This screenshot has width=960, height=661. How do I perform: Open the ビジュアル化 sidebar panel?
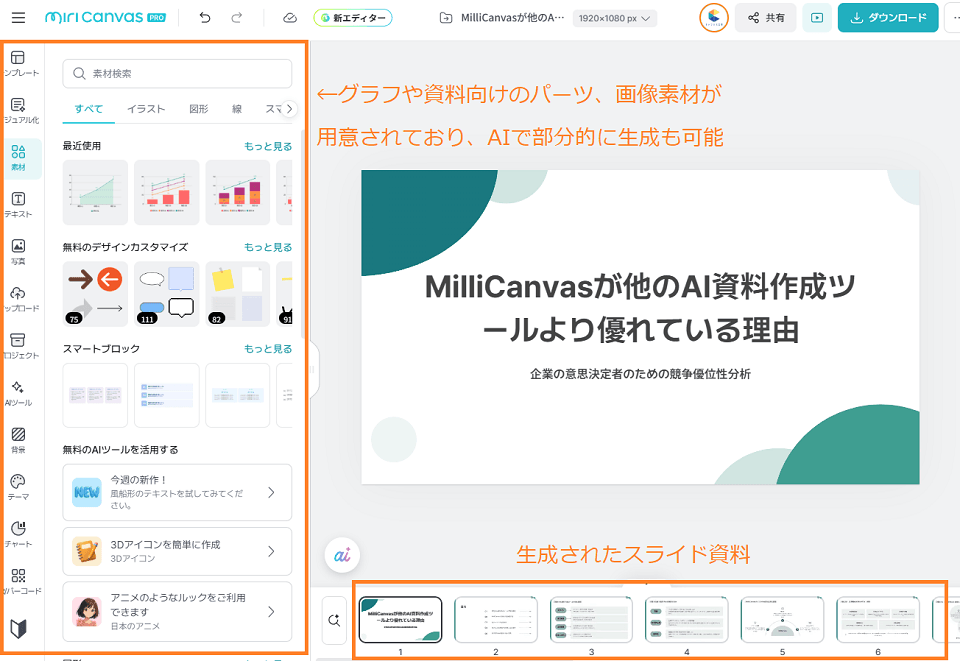18,111
